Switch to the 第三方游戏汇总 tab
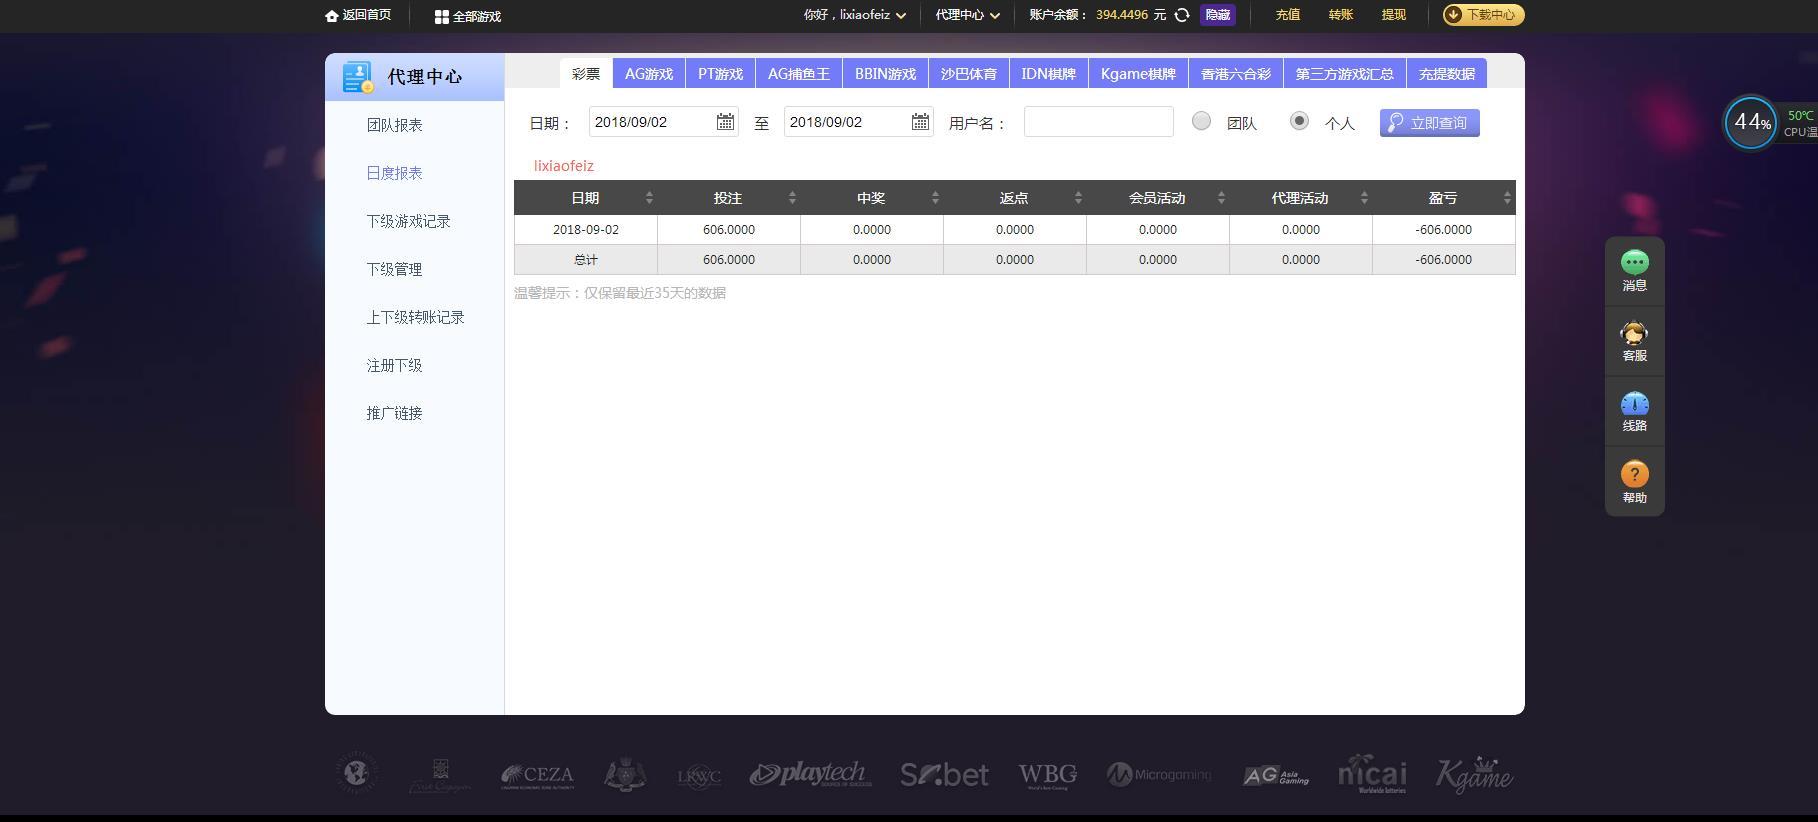Screen dimensions: 1818x822 tap(1345, 73)
